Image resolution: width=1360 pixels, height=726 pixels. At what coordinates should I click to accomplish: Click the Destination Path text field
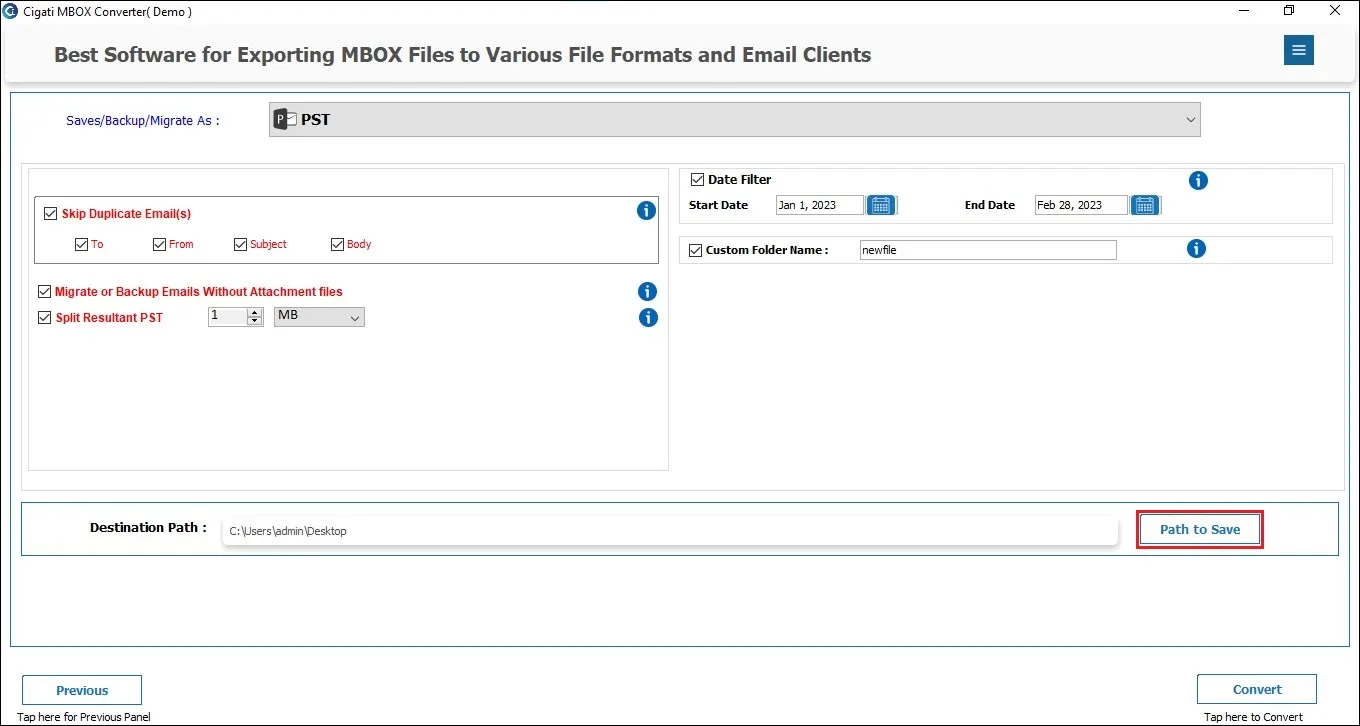(670, 531)
